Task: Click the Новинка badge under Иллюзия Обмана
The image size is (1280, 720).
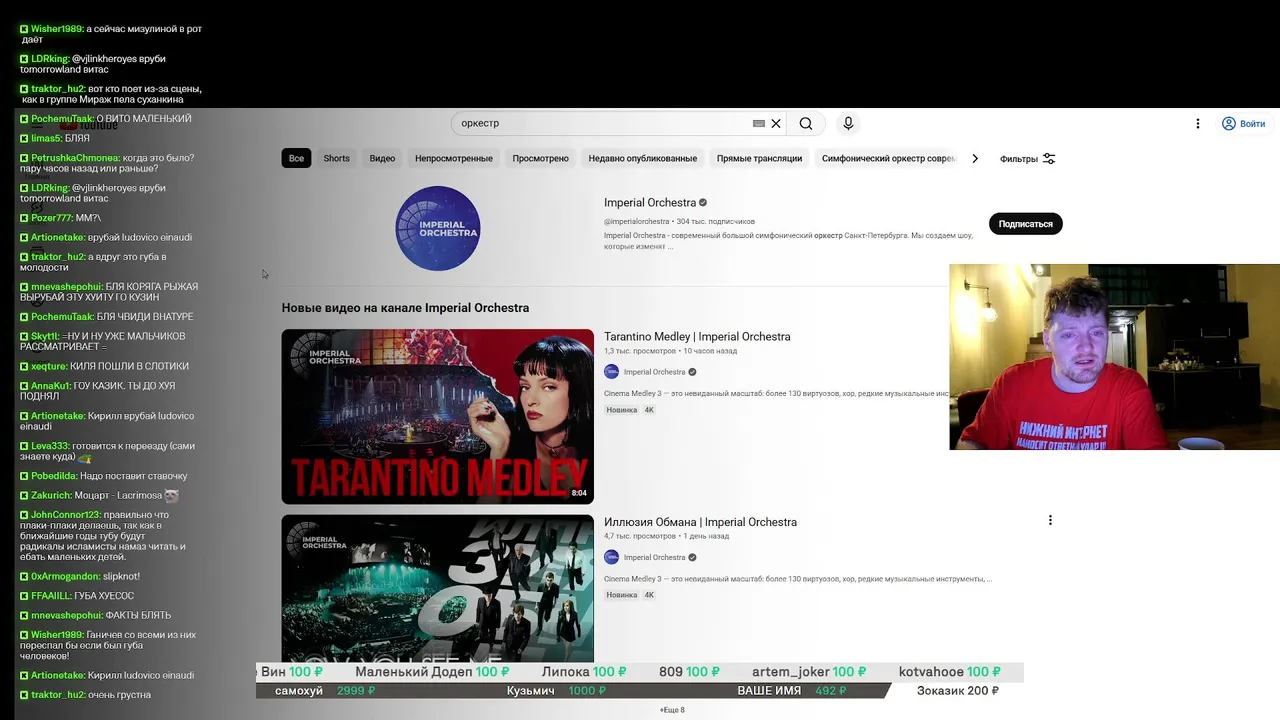Action: tap(621, 595)
